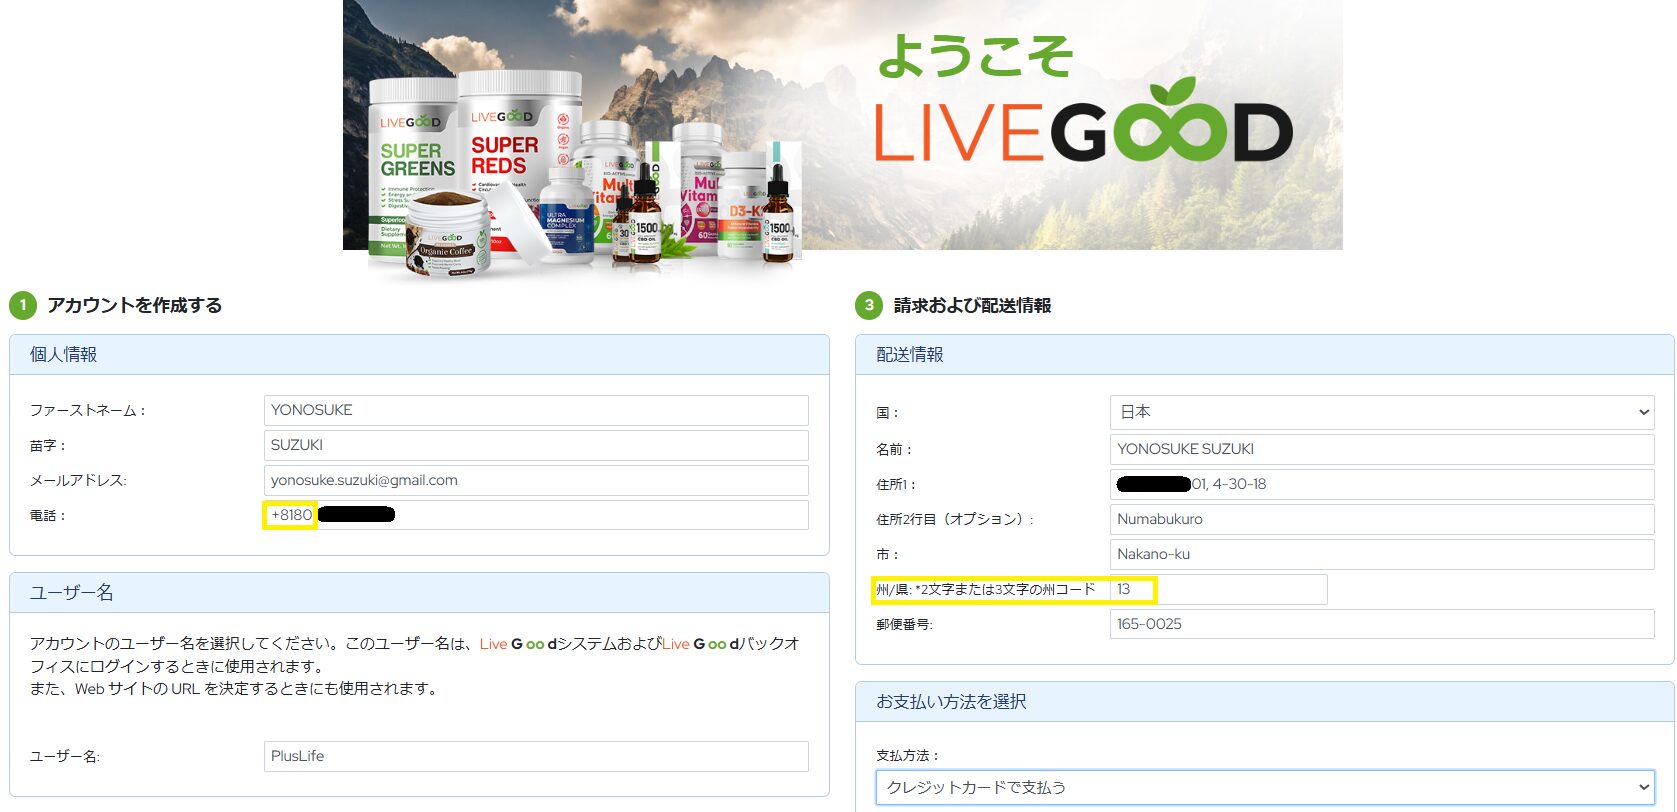Click the 苗字 label

[x=47, y=445]
